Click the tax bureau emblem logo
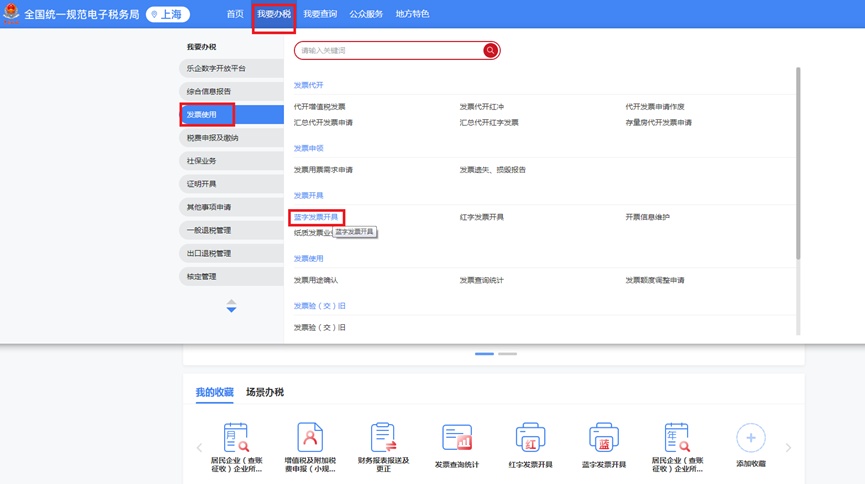Viewport: 865px width, 484px height. (x=11, y=15)
